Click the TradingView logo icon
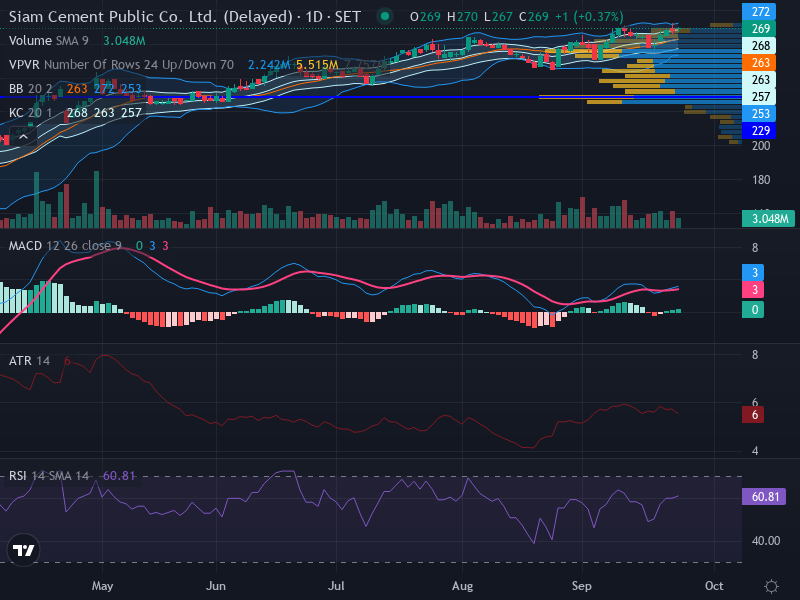The height and width of the screenshot is (600, 800). point(23,550)
